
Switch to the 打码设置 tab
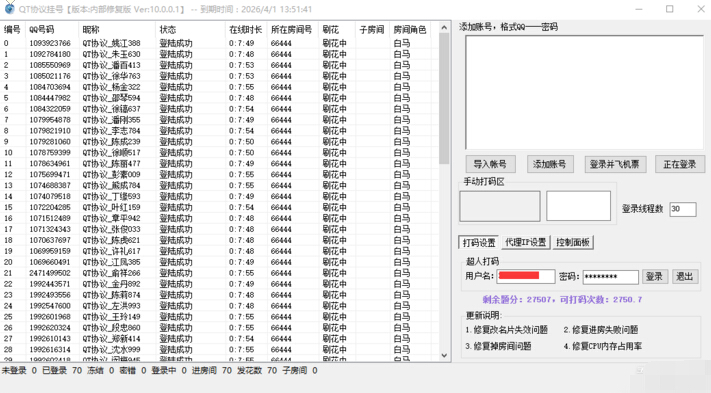tap(478, 243)
